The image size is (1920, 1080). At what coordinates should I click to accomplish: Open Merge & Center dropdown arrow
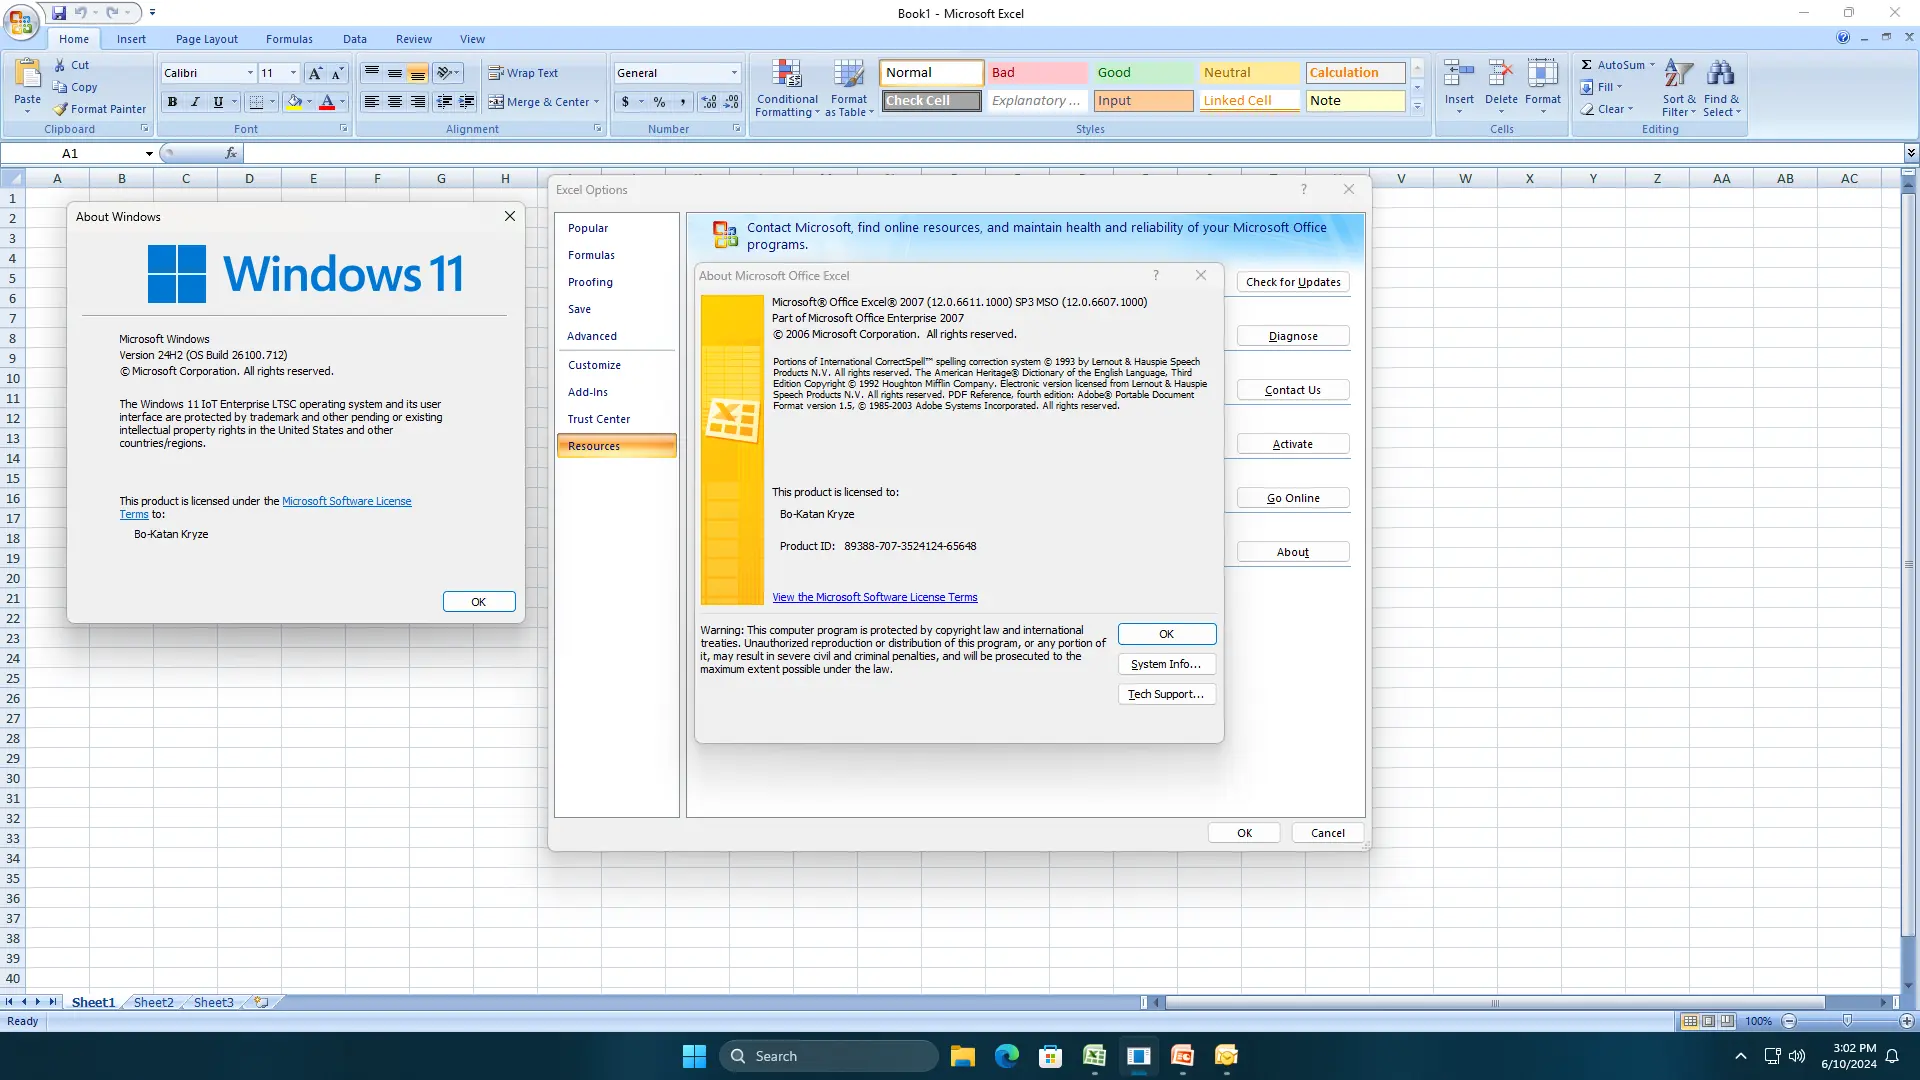[597, 102]
